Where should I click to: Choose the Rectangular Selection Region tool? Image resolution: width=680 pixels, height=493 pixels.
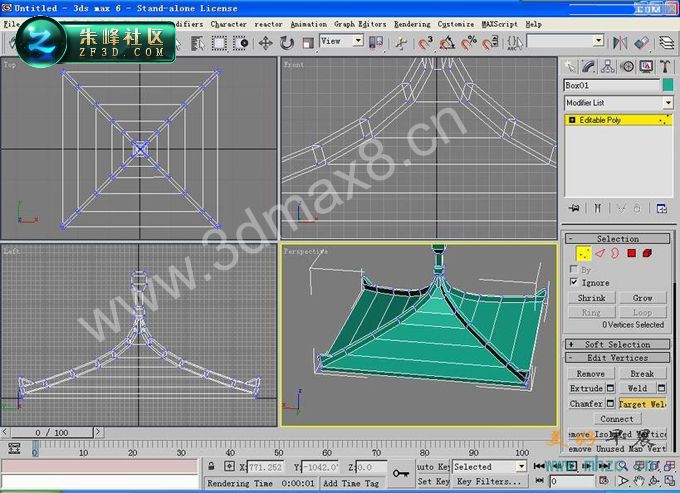pos(219,43)
